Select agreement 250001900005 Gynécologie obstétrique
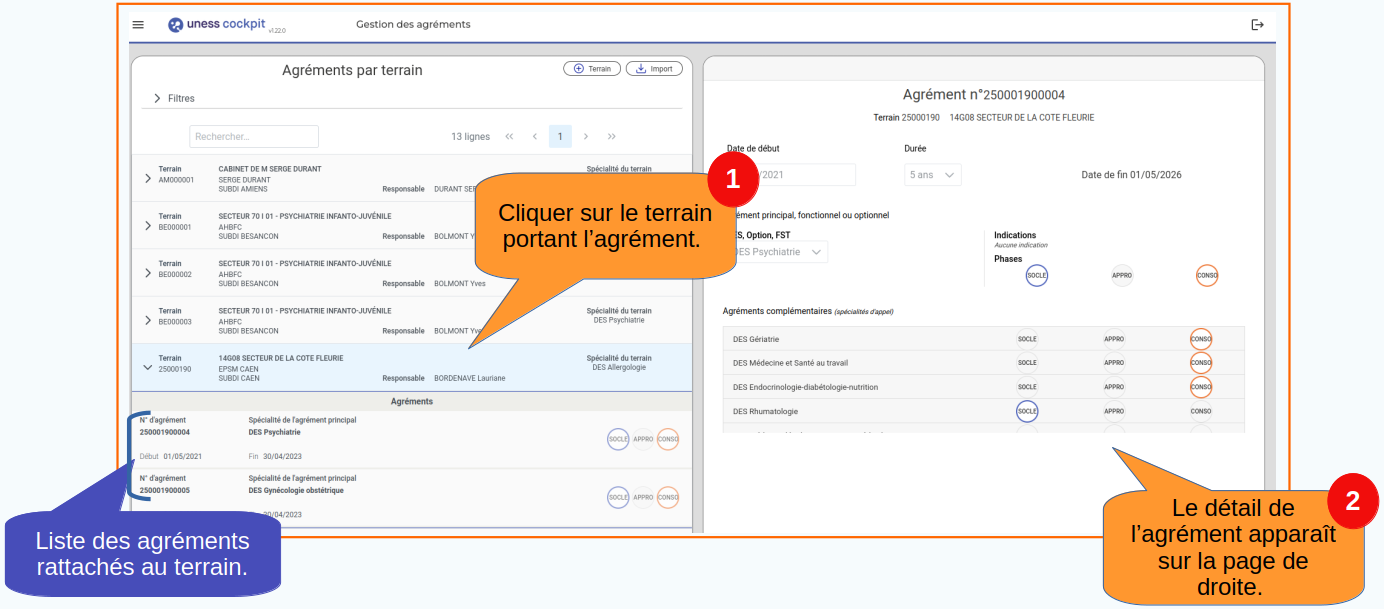 (x=300, y=490)
